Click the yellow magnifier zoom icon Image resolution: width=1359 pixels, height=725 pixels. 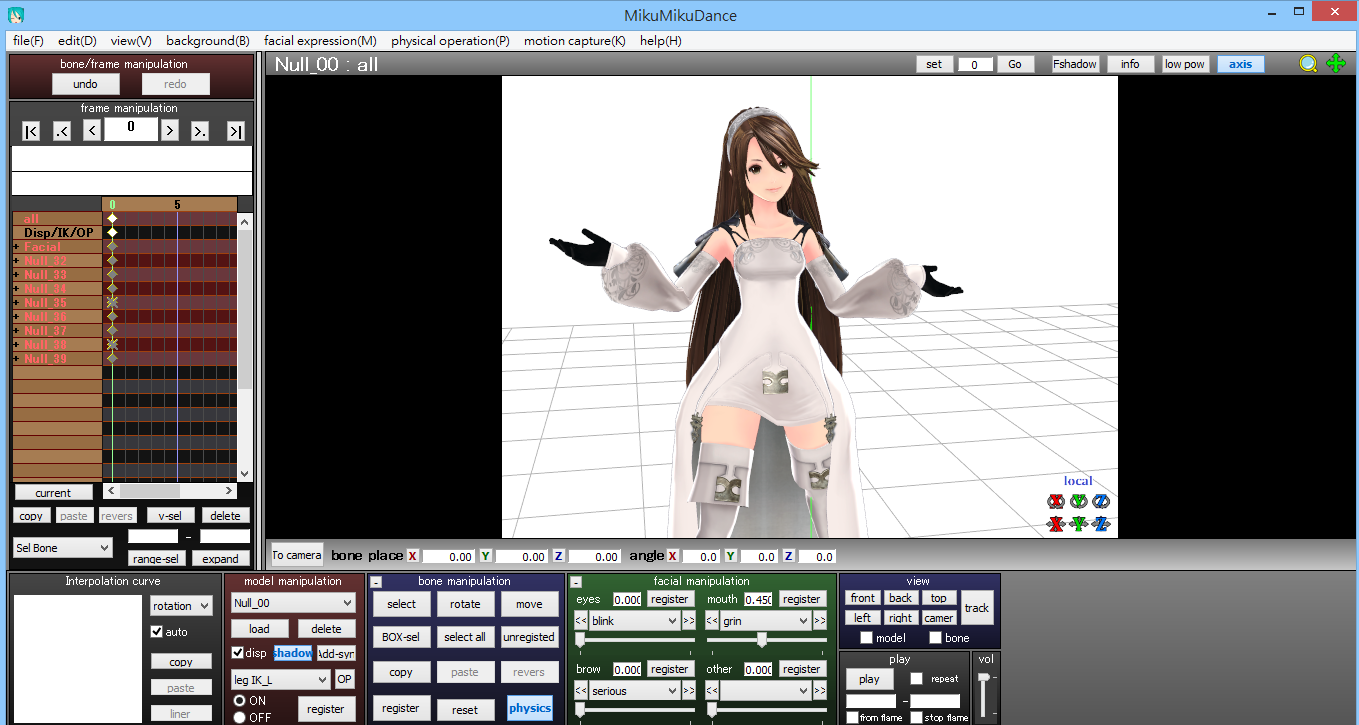pyautogui.click(x=1308, y=64)
